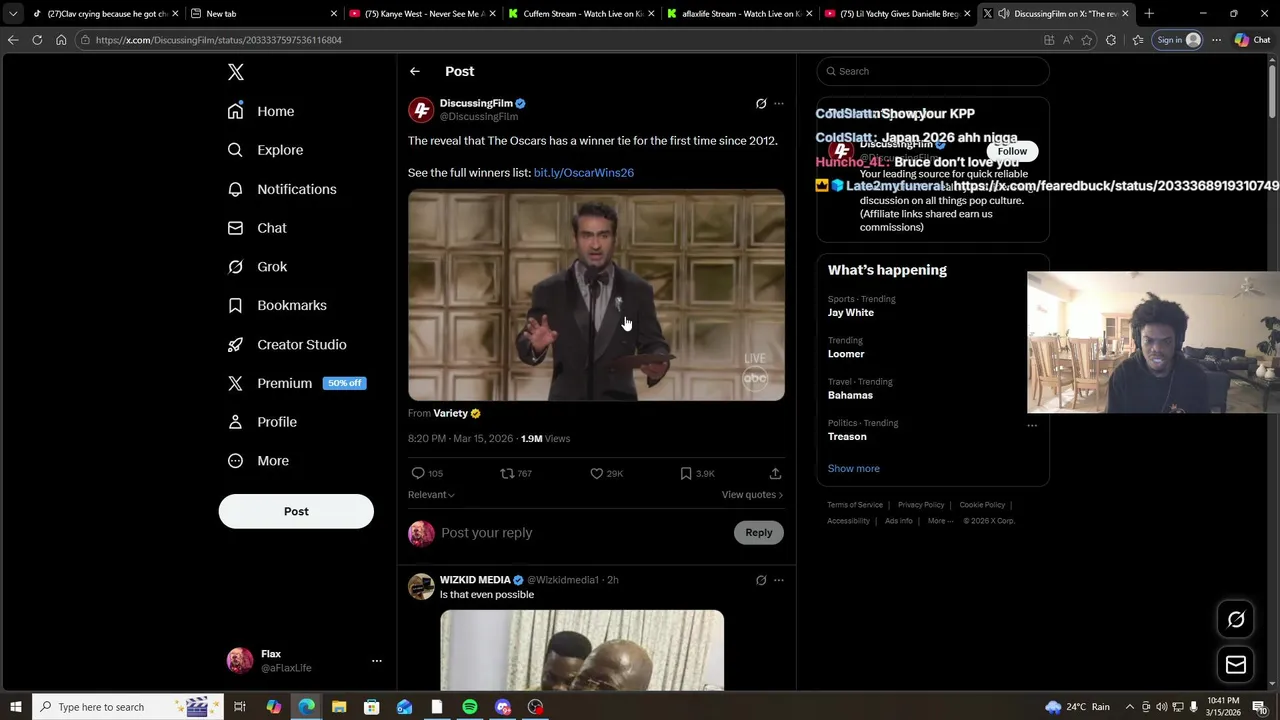Reply icon showing 105 replies
Screen dimensions: 1280x720
coord(427,473)
